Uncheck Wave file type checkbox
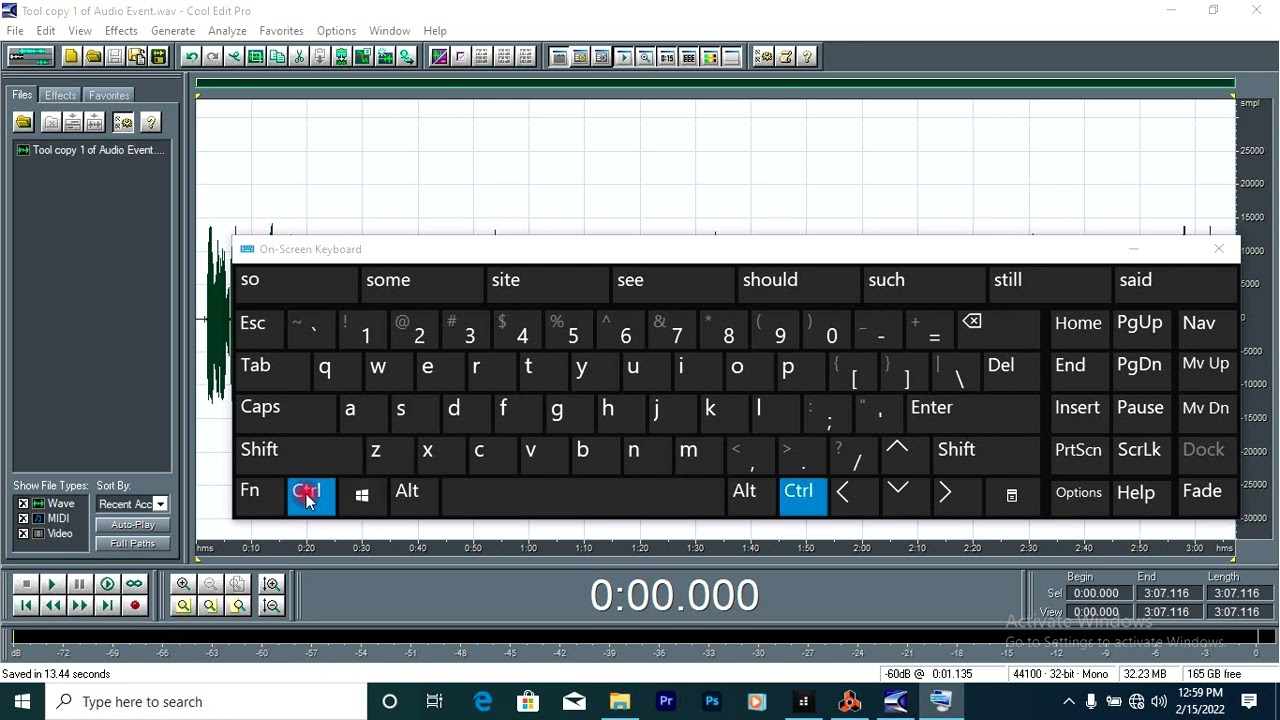 [x=23, y=504]
